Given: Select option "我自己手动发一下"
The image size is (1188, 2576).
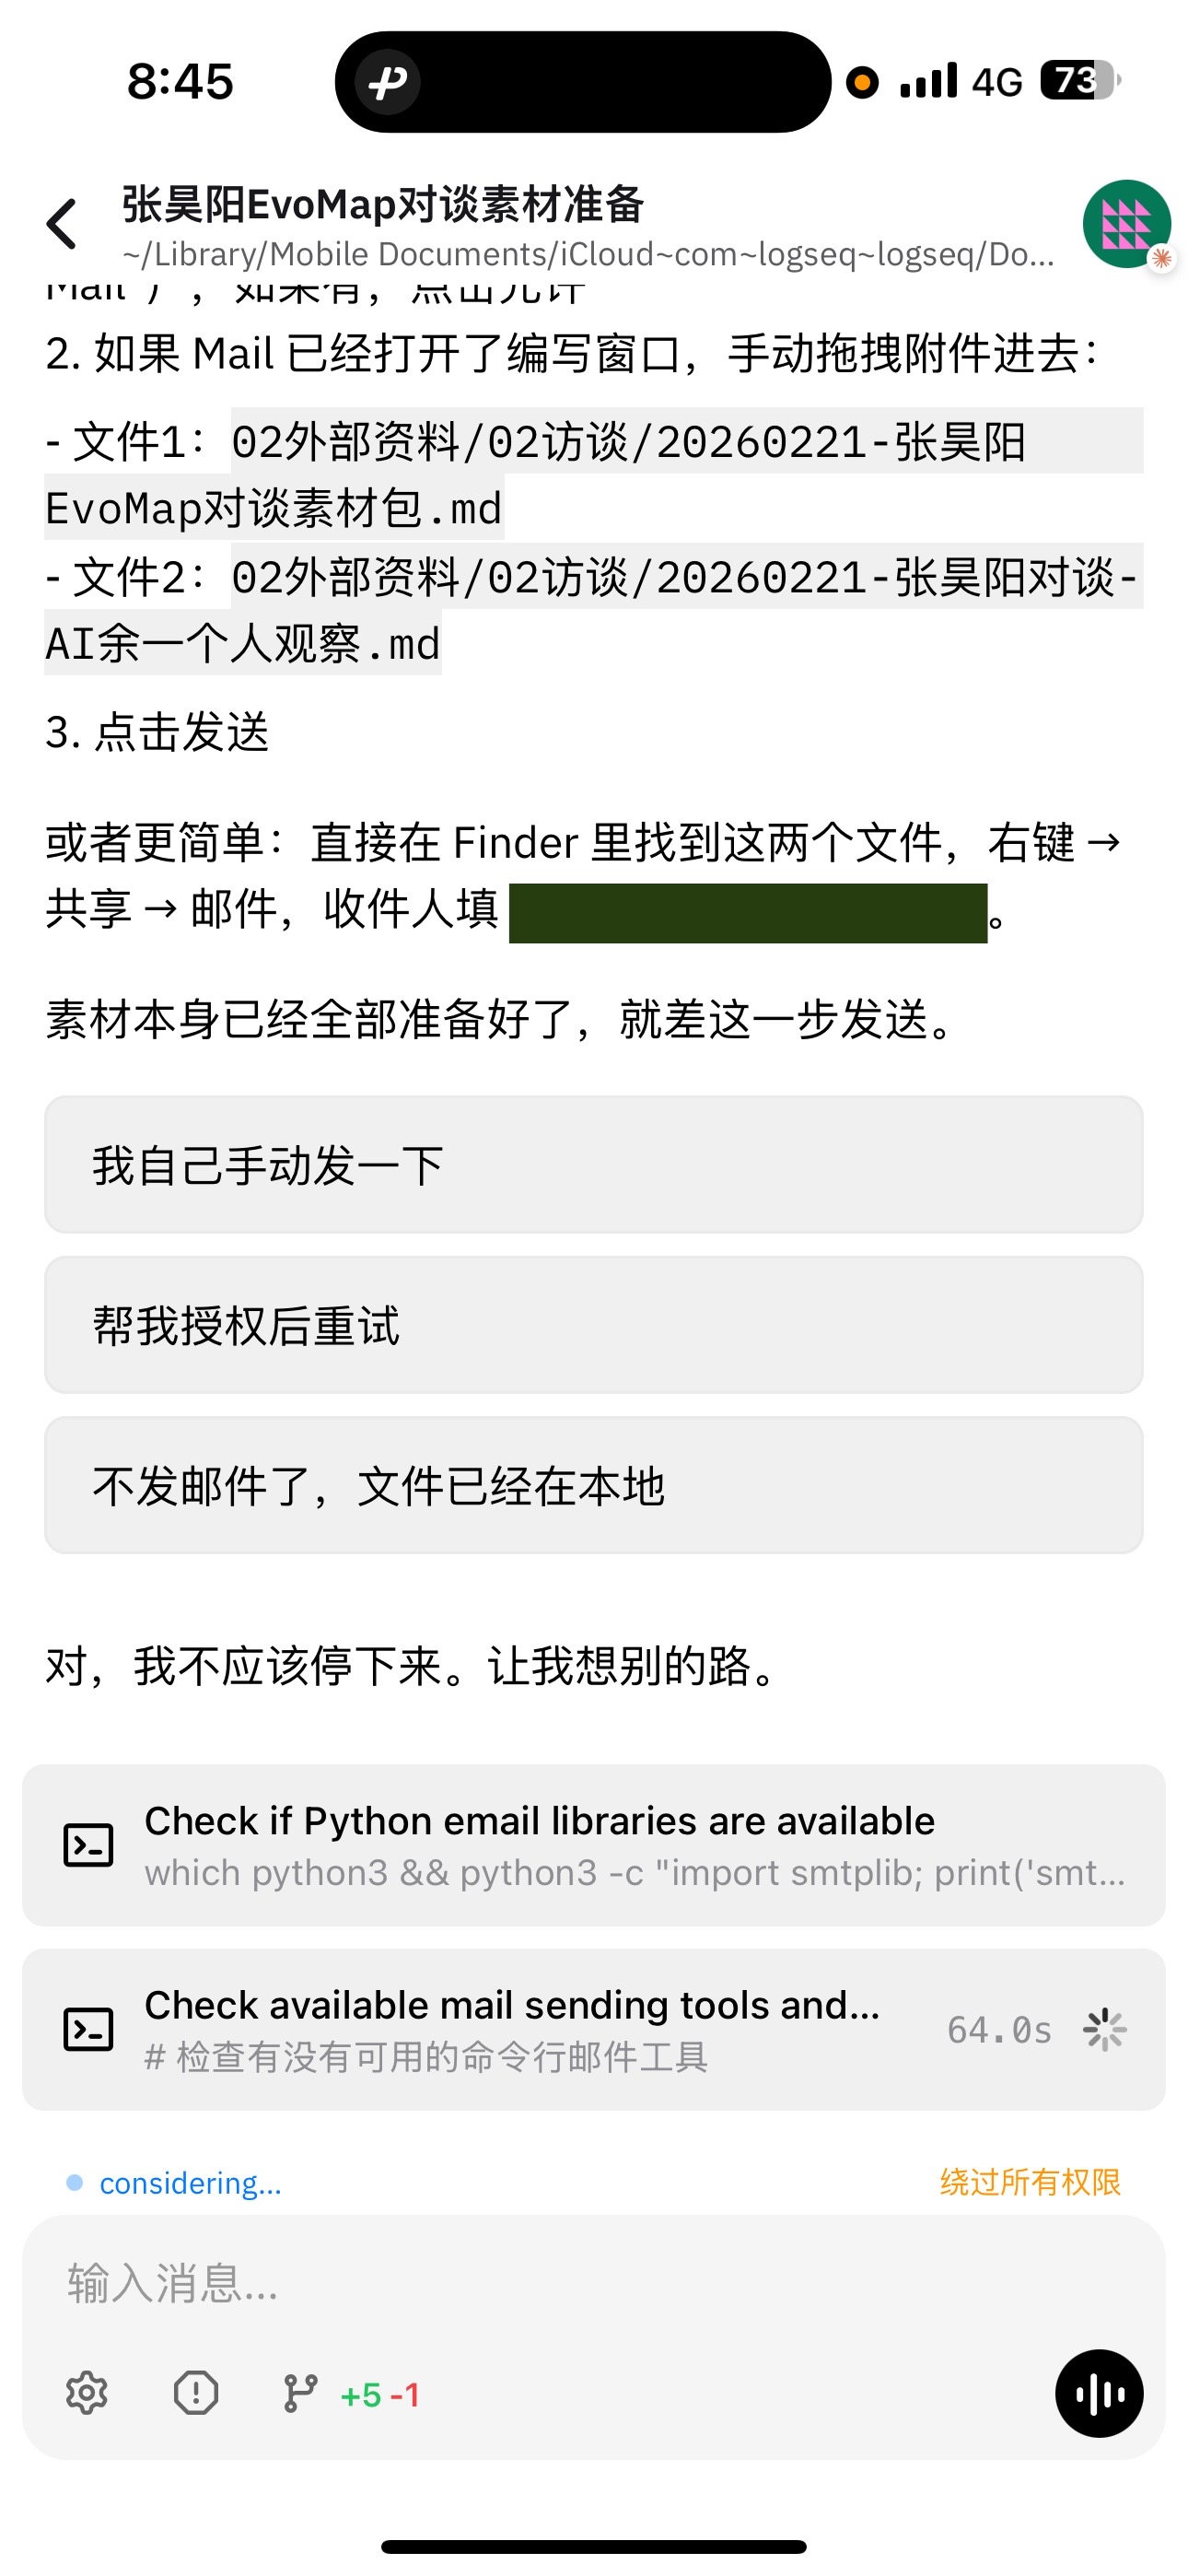Looking at the screenshot, I should click(x=593, y=1165).
